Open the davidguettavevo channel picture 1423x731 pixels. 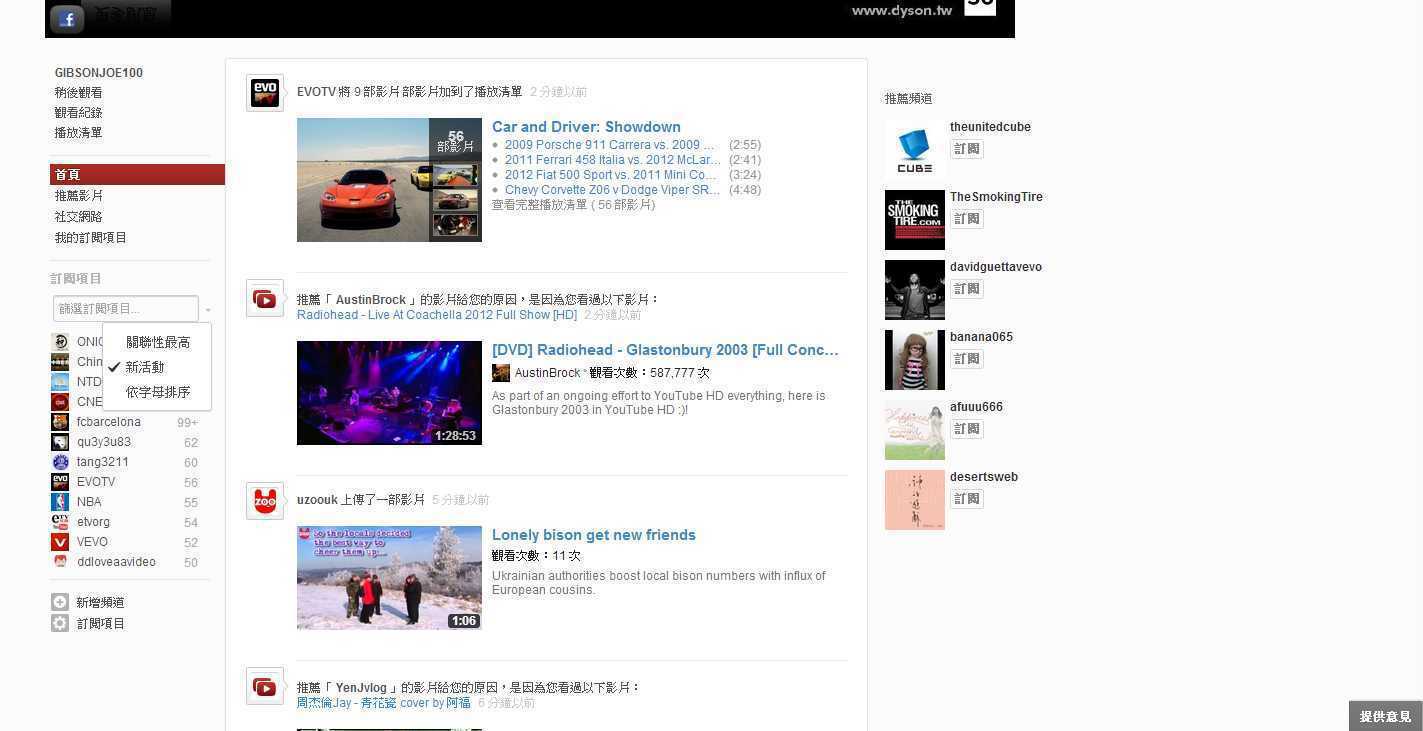(x=915, y=290)
